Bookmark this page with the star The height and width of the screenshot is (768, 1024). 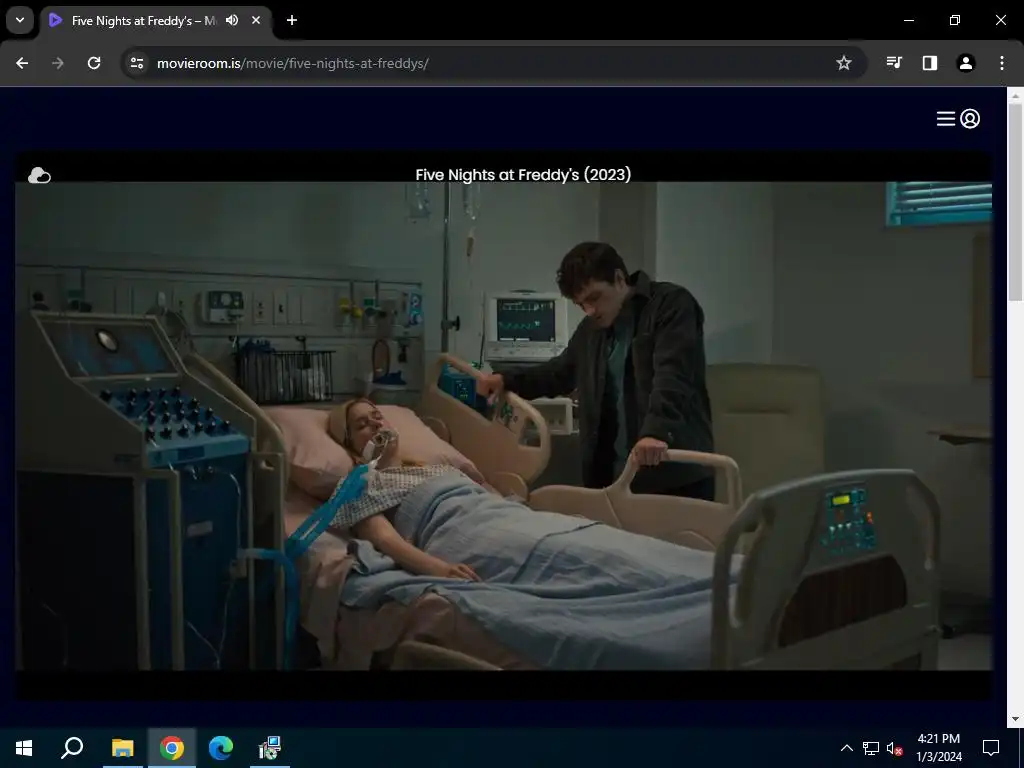[x=844, y=63]
